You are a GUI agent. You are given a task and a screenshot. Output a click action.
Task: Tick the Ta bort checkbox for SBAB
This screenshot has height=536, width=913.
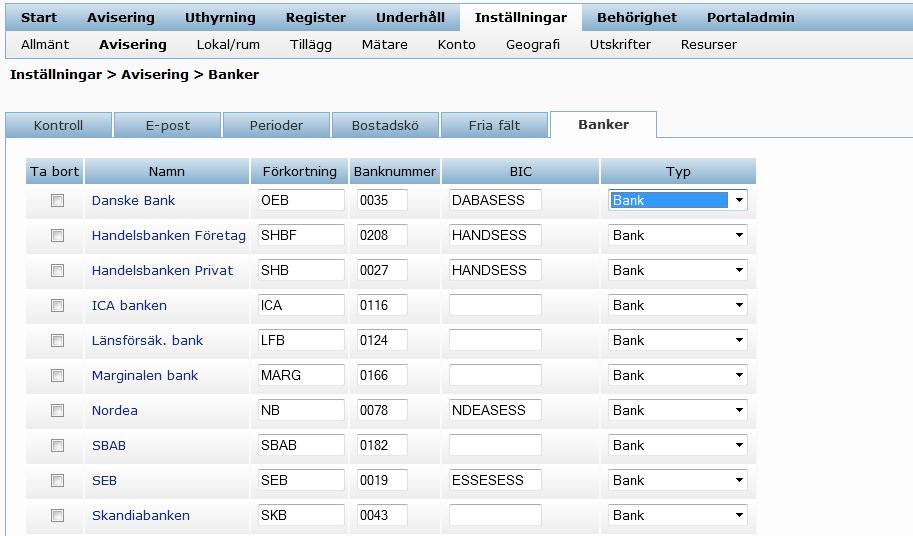pos(57,445)
